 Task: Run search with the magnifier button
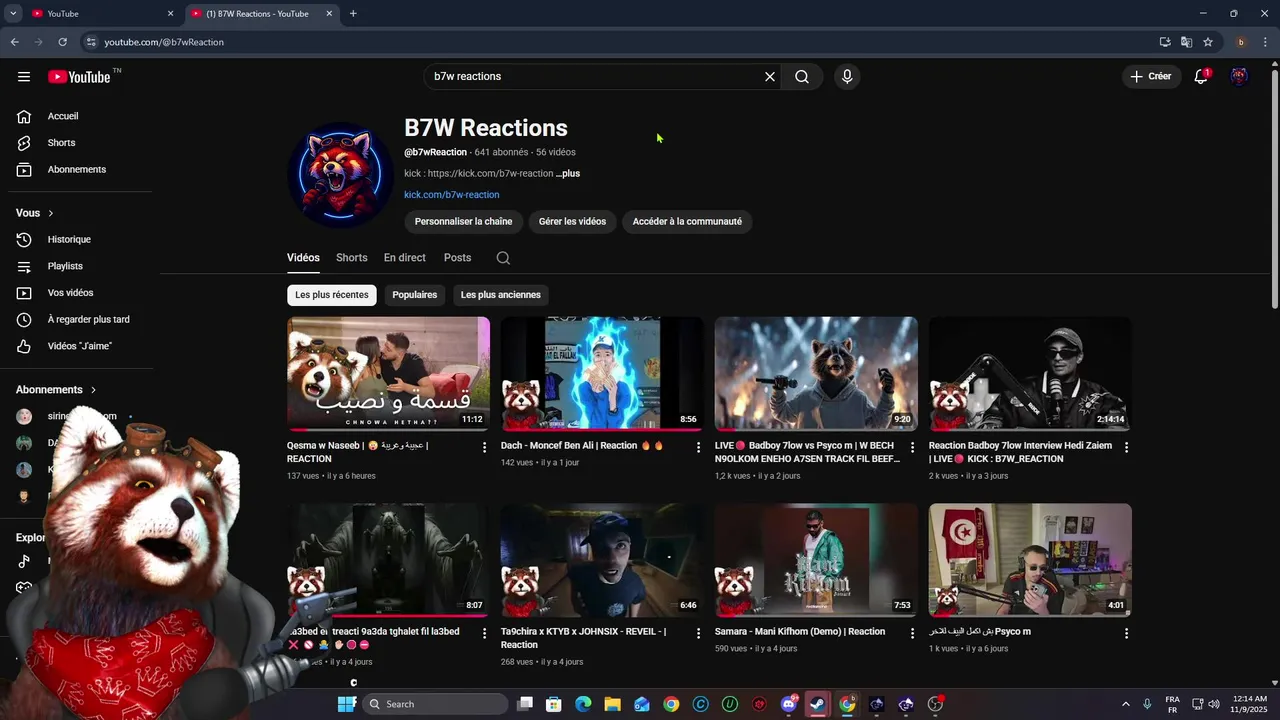802,76
